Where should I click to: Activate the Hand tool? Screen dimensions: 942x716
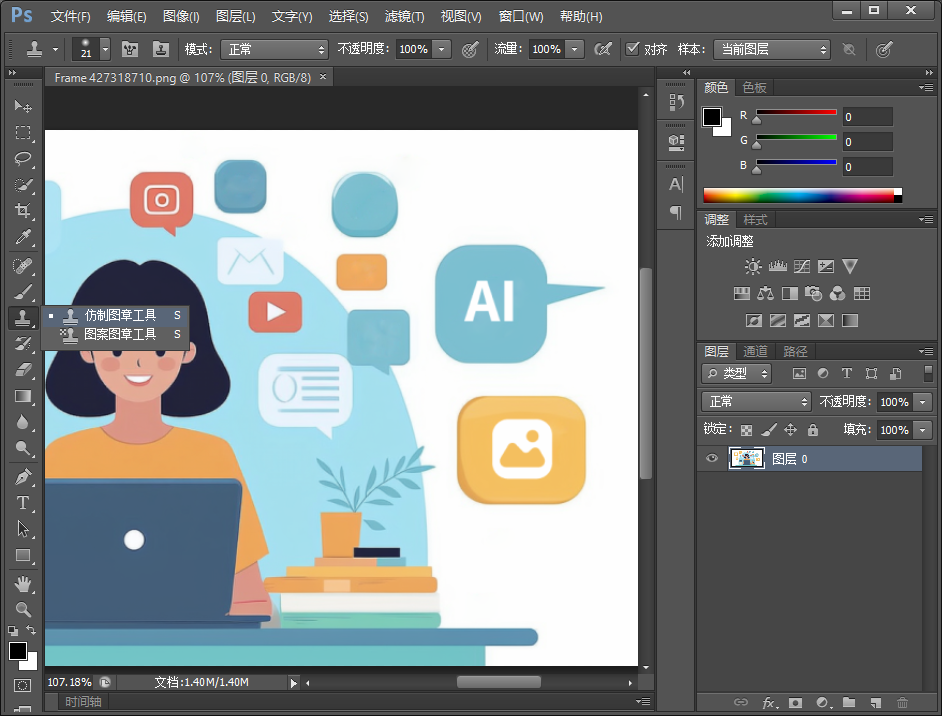coord(22,583)
